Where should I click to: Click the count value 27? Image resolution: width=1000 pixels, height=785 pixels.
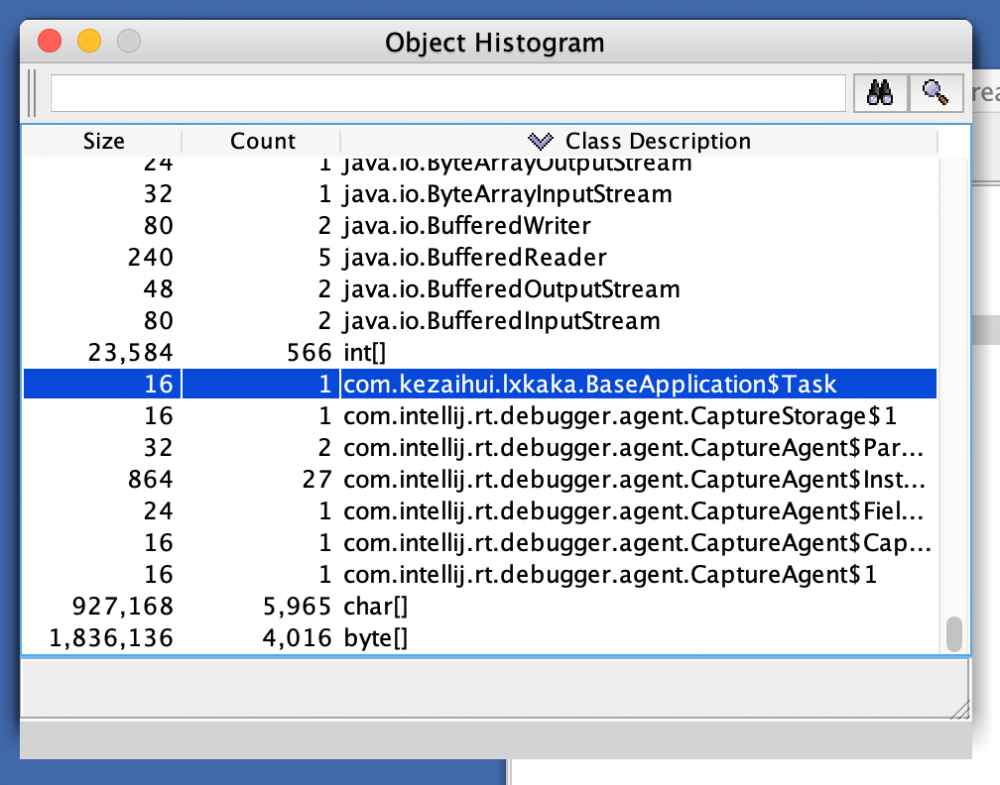pyautogui.click(x=317, y=480)
